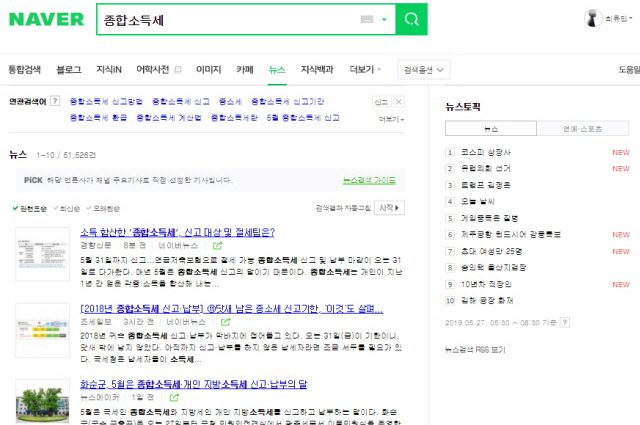Close the related searches box with X
The width and height of the screenshot is (640, 425).
399,102
